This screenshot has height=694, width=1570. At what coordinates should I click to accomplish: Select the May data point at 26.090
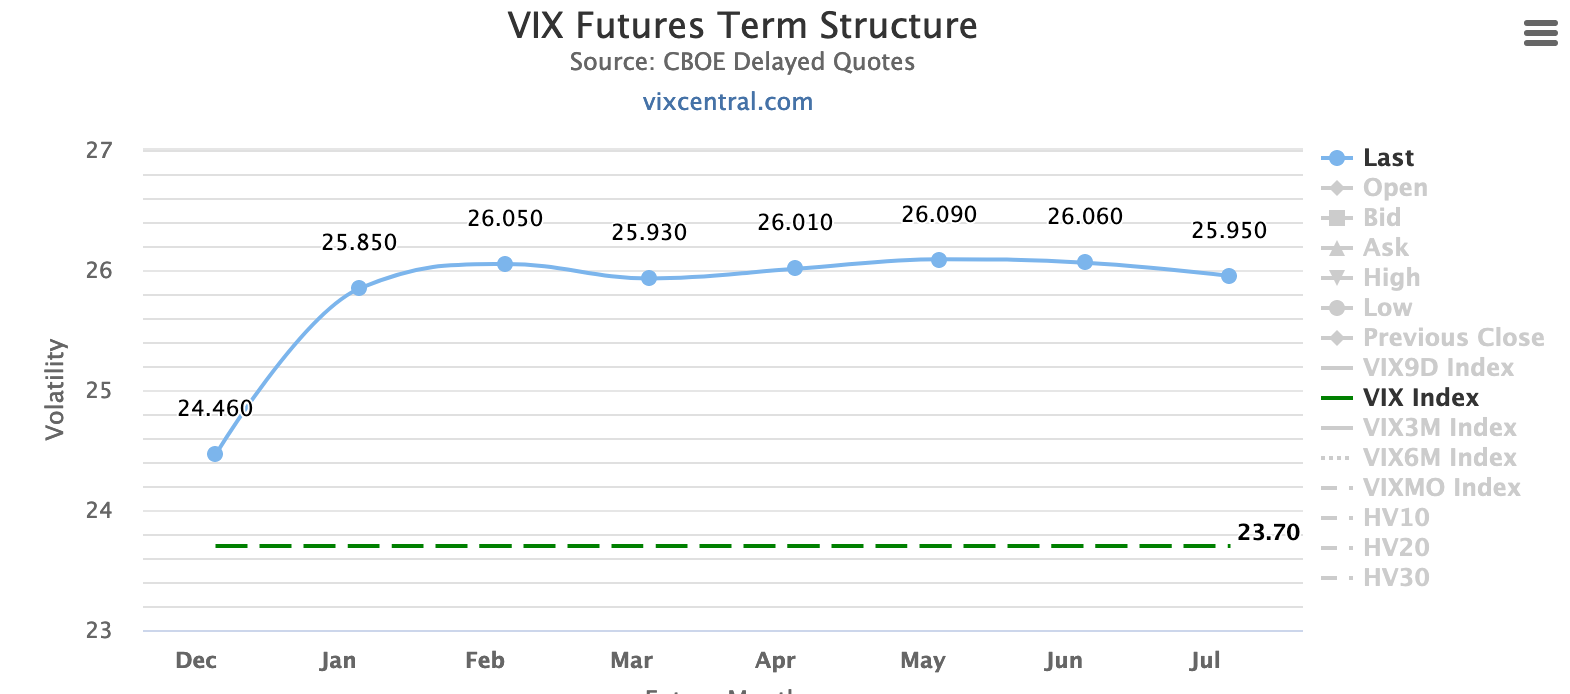point(939,260)
